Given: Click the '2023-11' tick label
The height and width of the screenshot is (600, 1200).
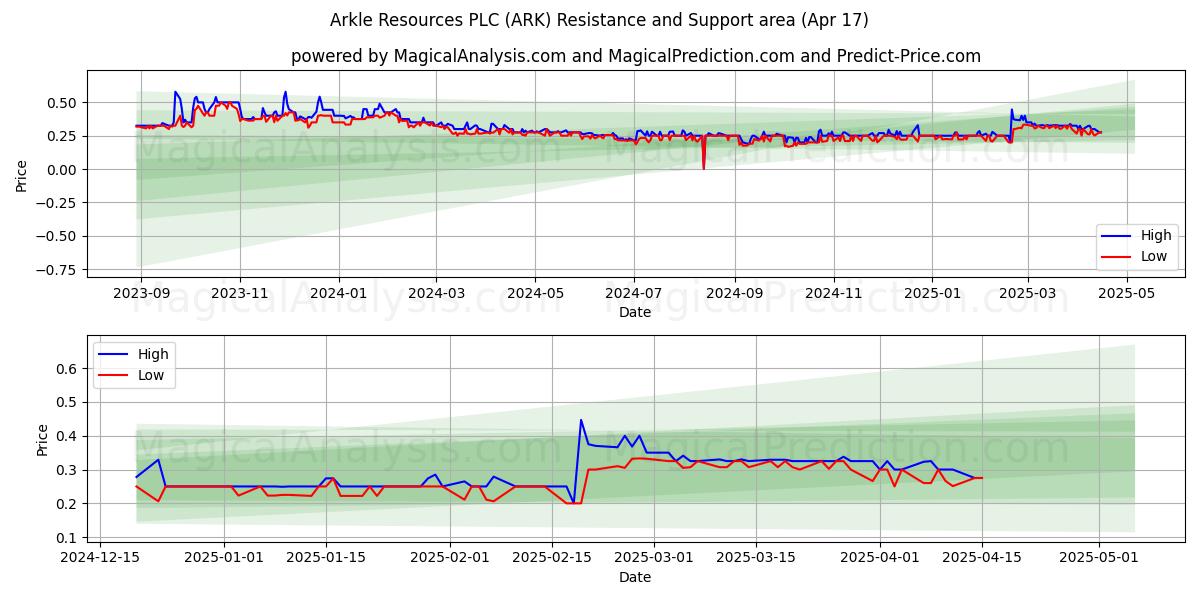Looking at the screenshot, I should tap(240, 293).
